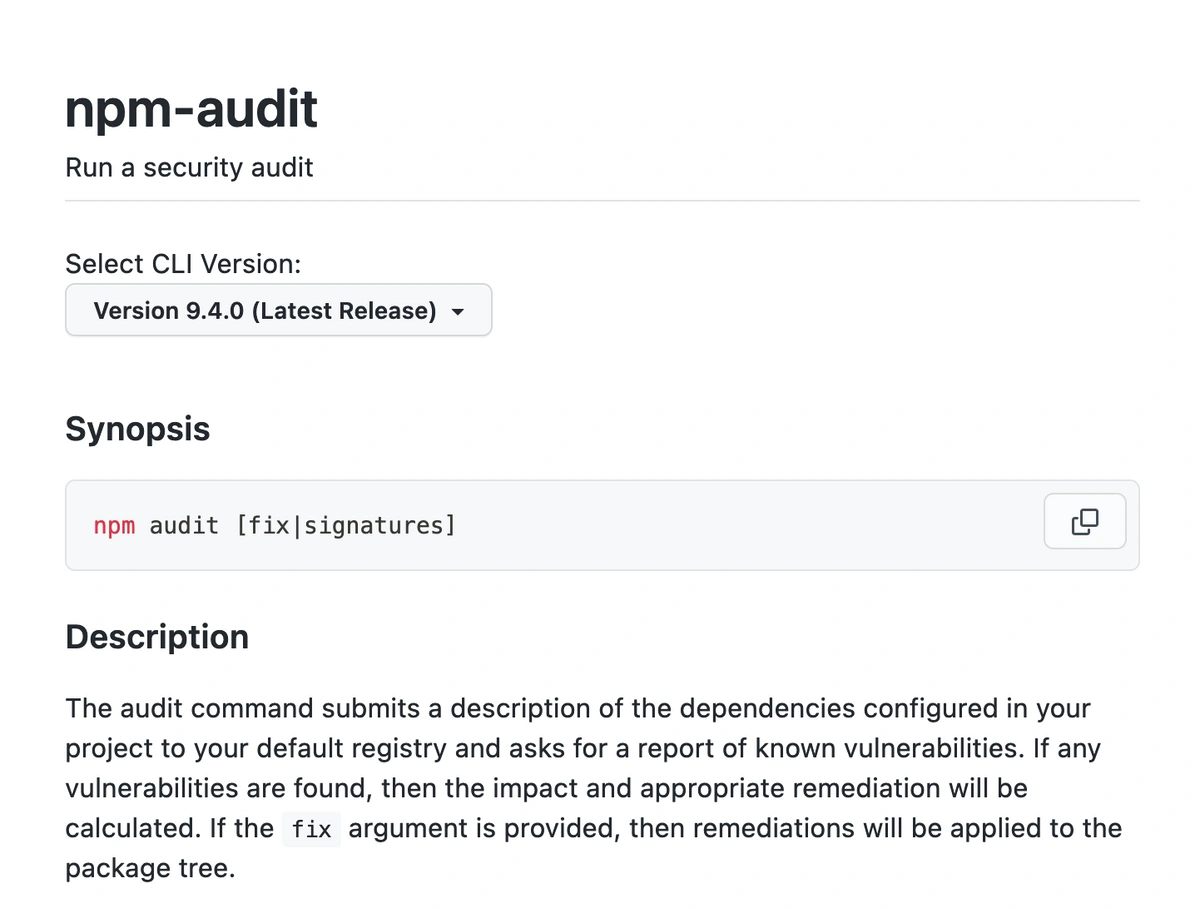Click the Latest Release text in selector

point(343,311)
